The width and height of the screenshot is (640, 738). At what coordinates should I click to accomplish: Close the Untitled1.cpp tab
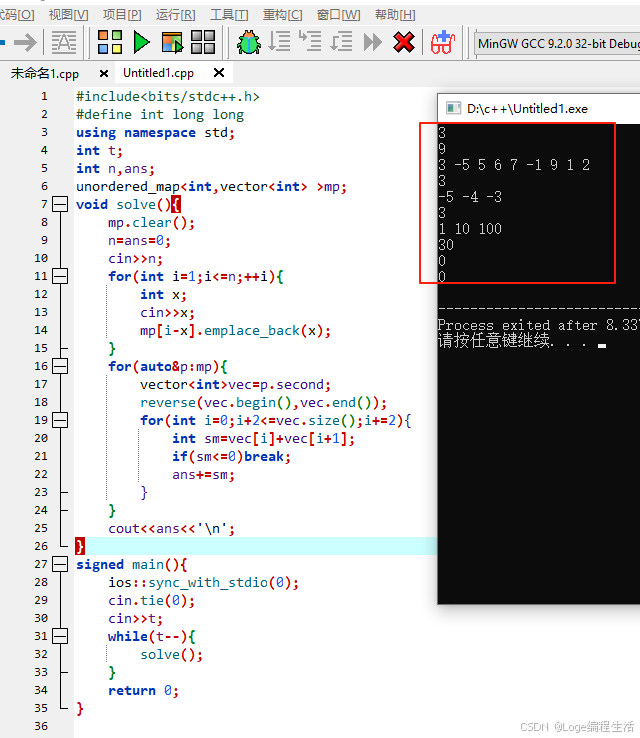click(219, 72)
